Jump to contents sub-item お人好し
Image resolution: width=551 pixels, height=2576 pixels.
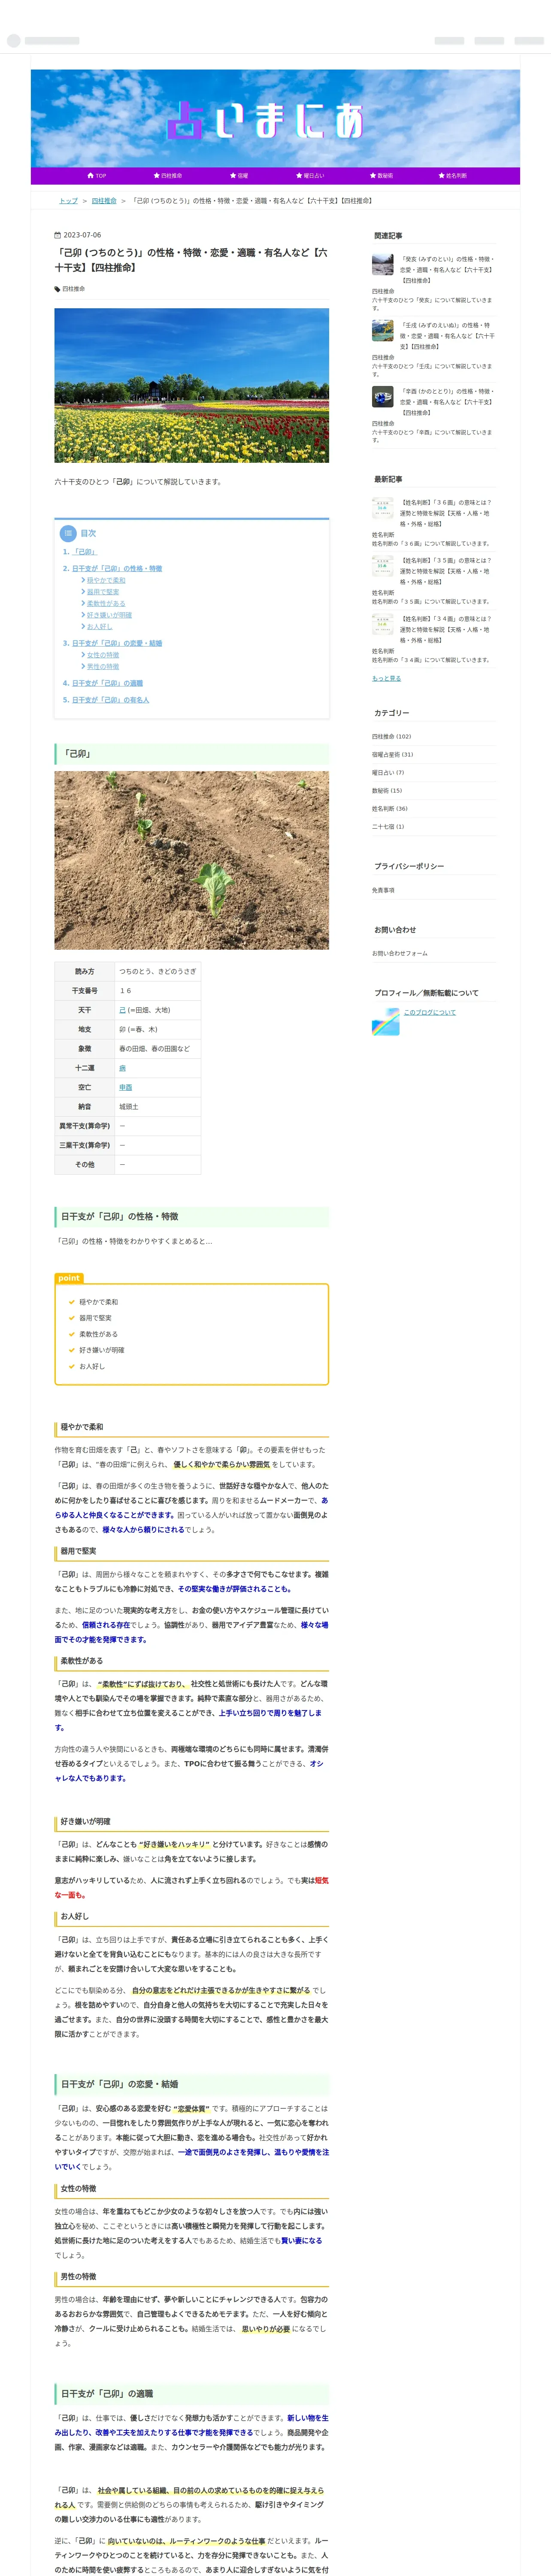[100, 627]
